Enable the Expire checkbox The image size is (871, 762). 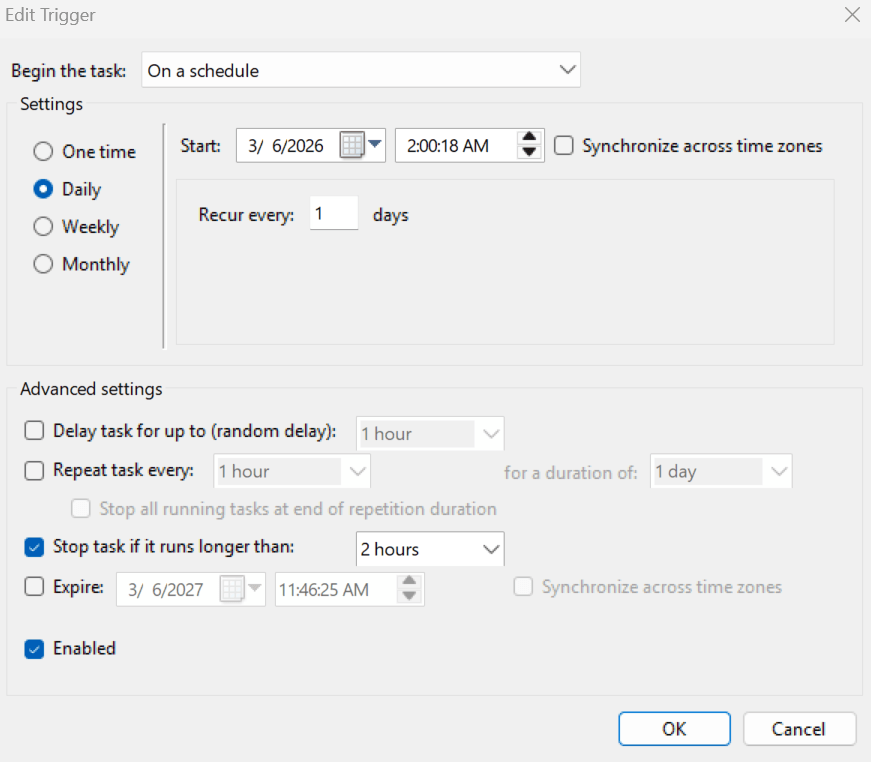[x=34, y=588]
